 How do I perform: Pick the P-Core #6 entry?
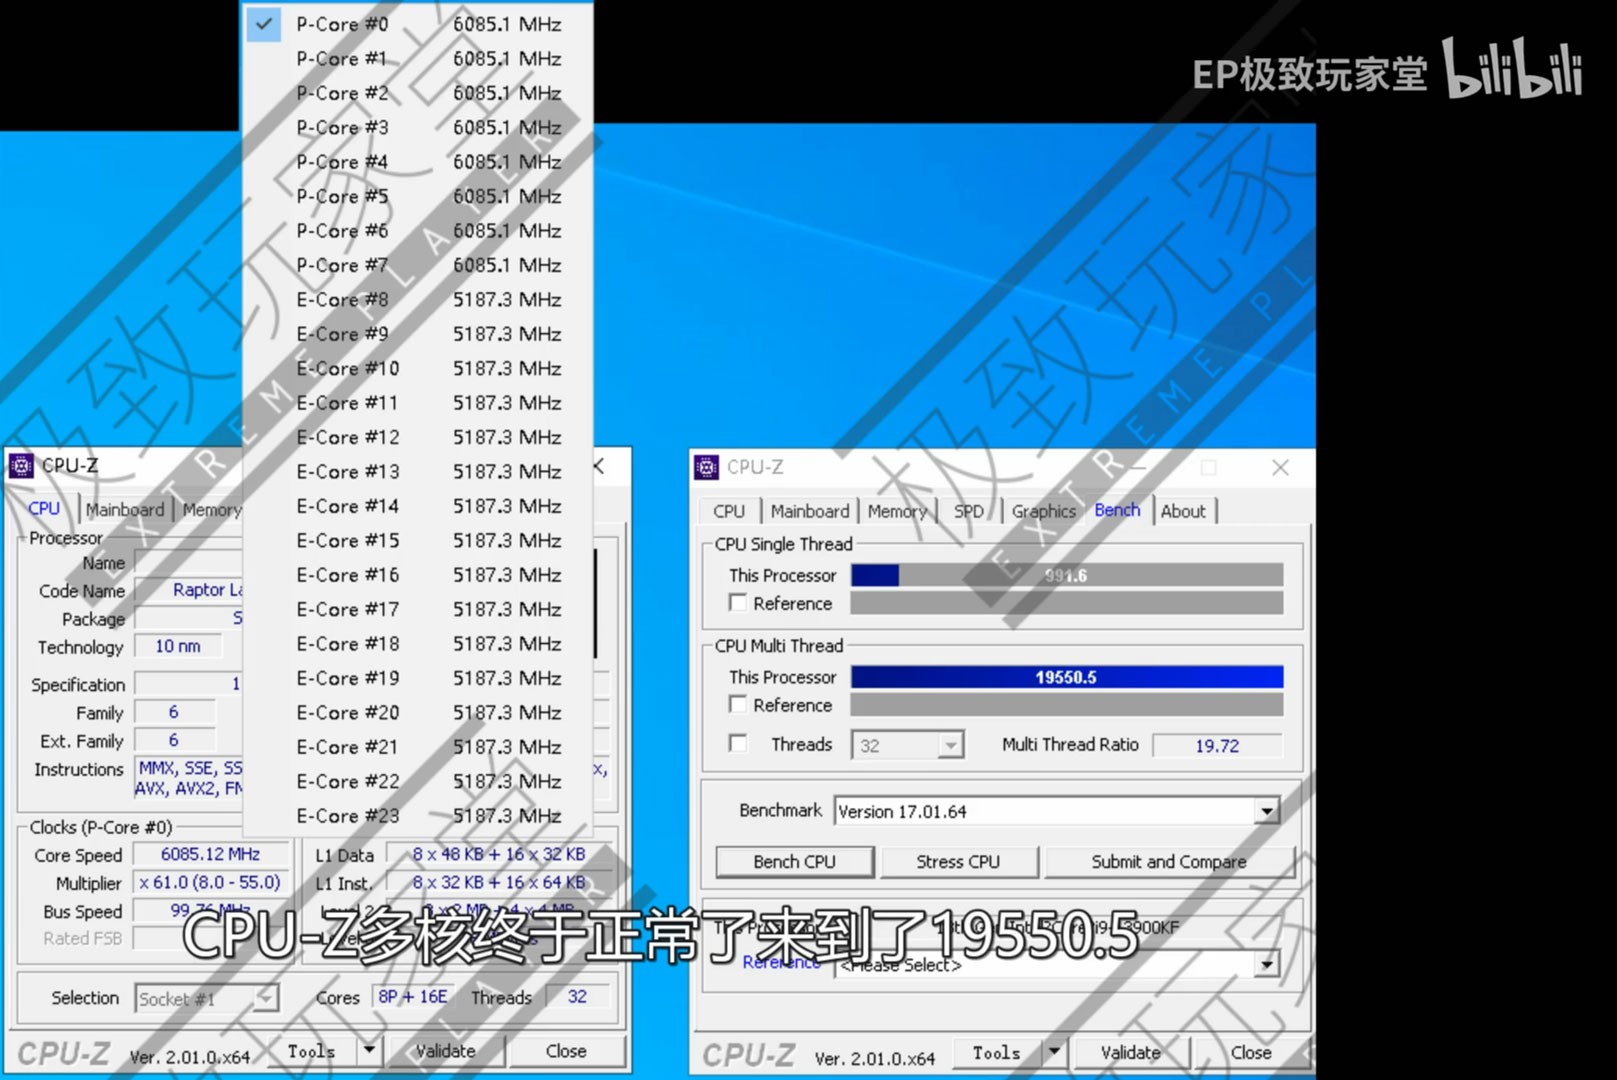pyautogui.click(x=418, y=231)
